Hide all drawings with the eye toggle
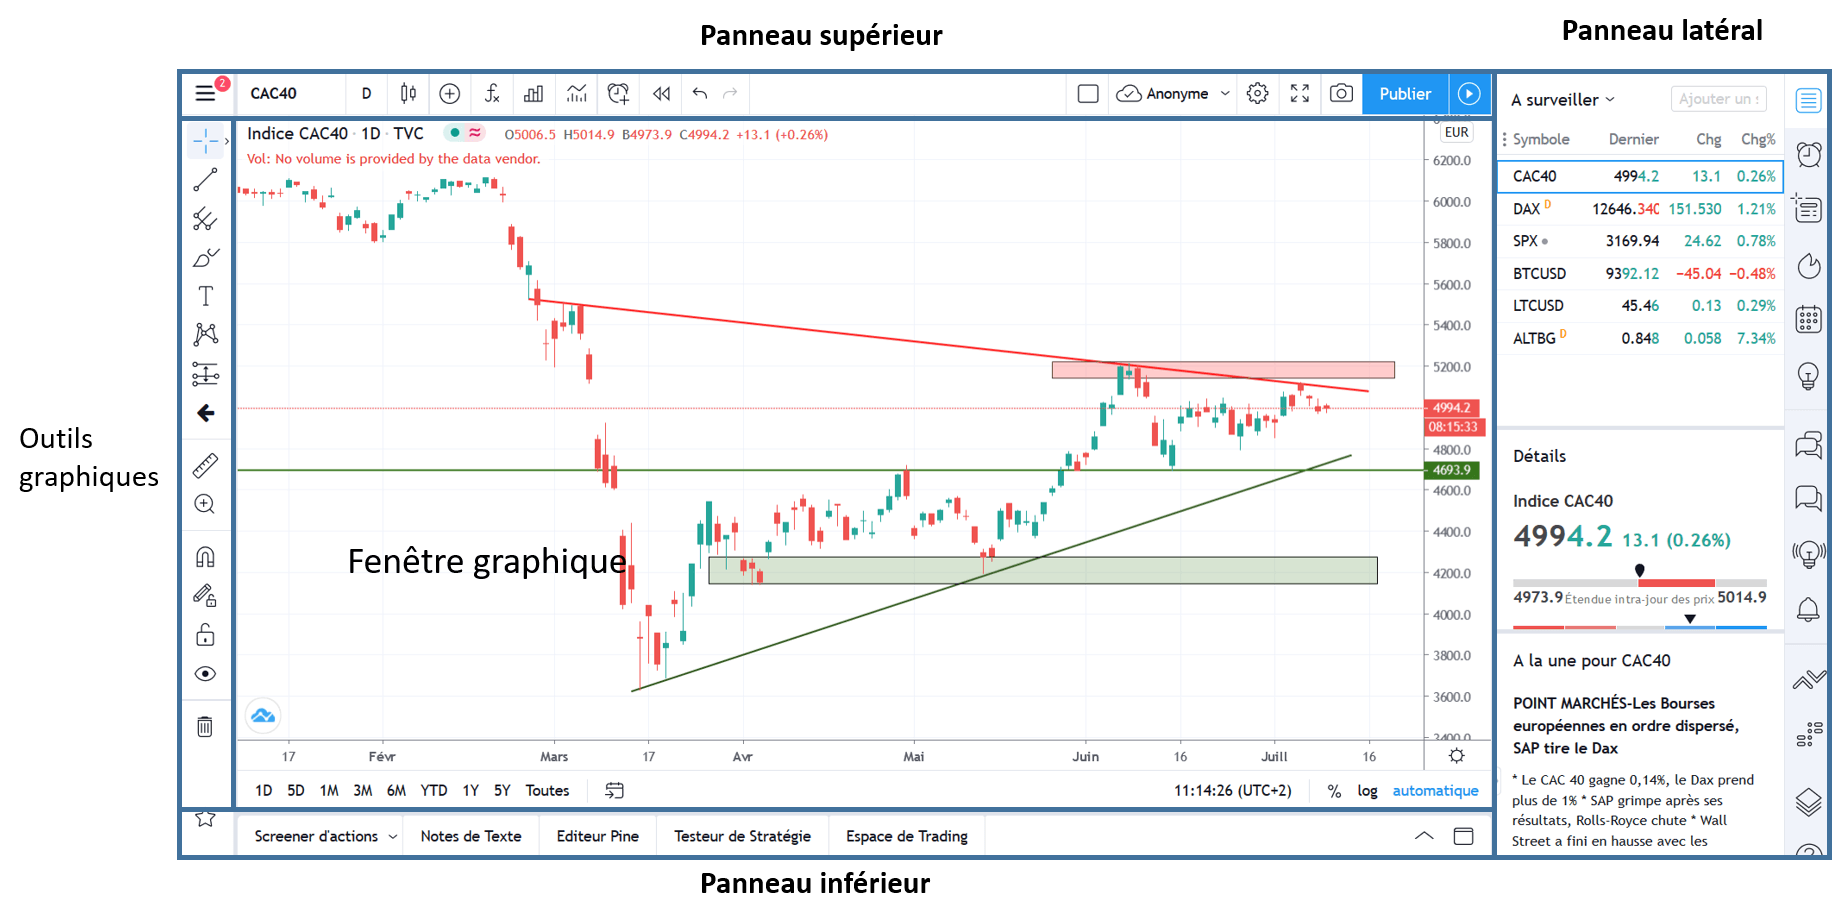 pos(205,673)
